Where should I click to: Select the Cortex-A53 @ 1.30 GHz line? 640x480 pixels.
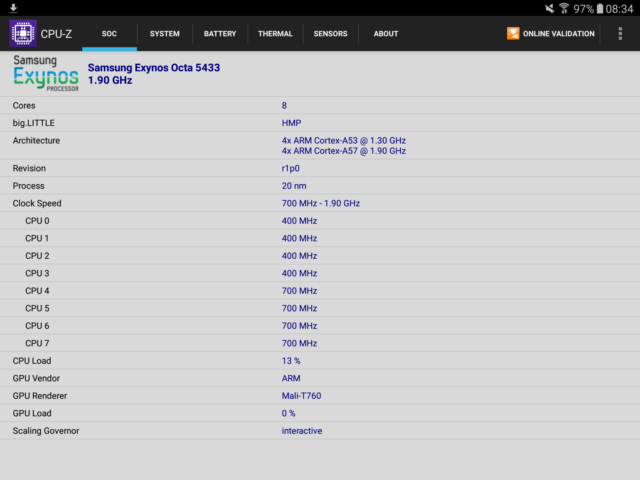click(344, 140)
